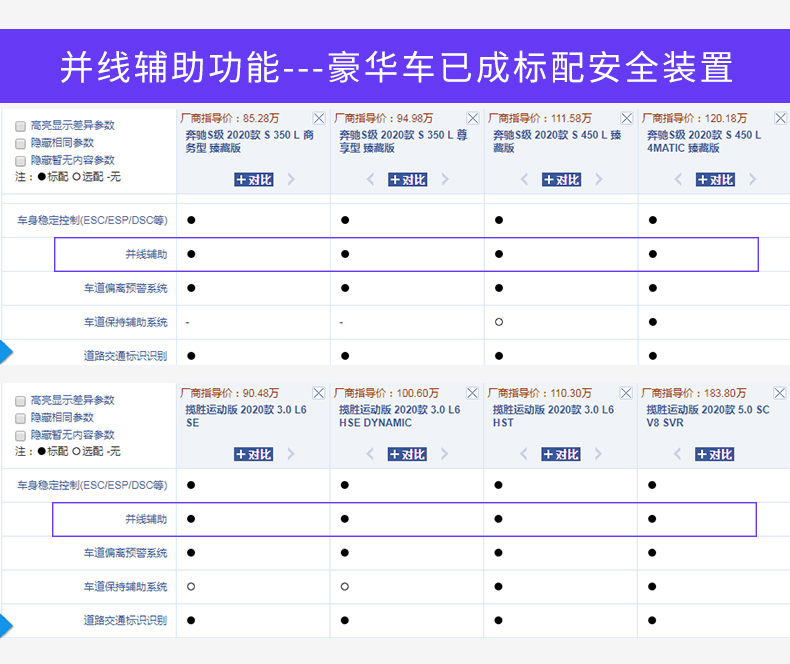The height and width of the screenshot is (664, 790).
Task: Check 隐藏相同参数 in the Mercedes table
Action: [x=20, y=143]
